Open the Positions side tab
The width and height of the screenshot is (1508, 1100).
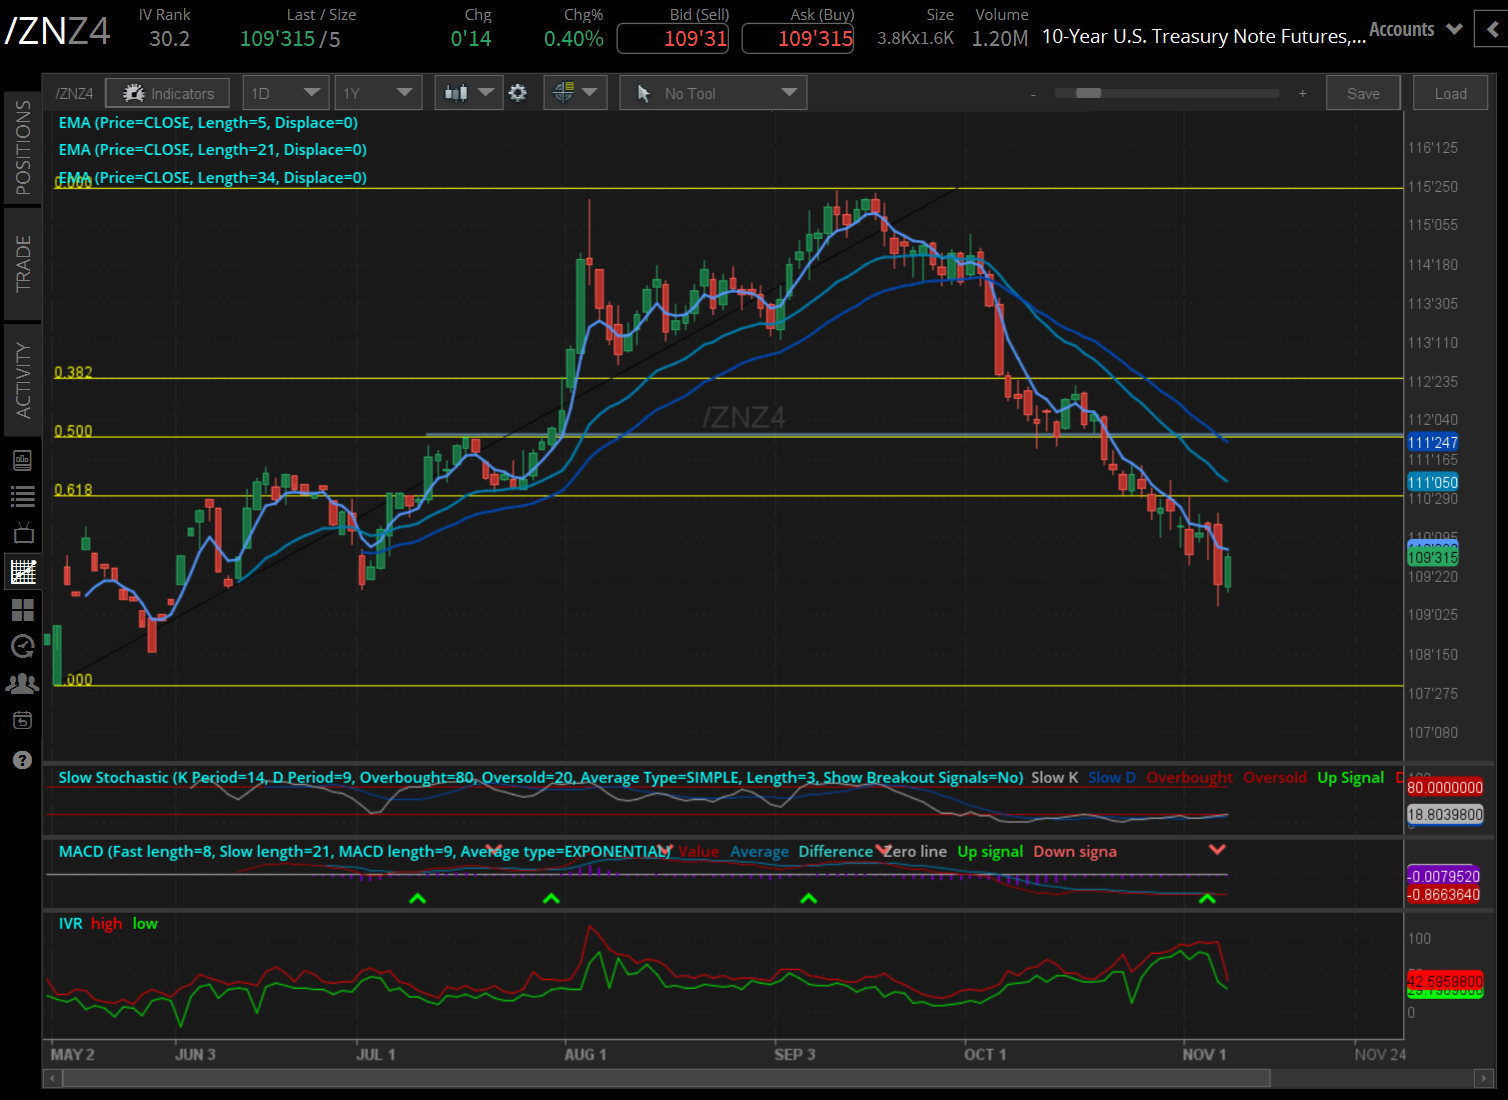click(22, 147)
